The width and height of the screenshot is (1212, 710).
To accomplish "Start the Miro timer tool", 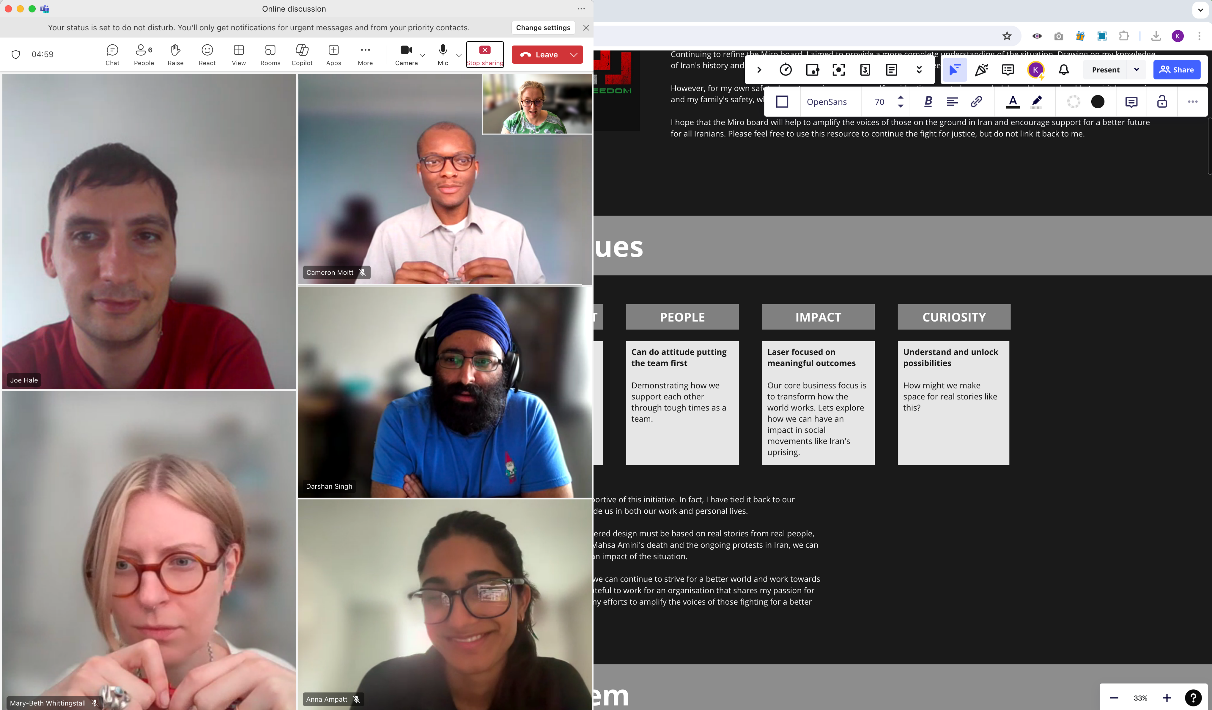I will 786,70.
